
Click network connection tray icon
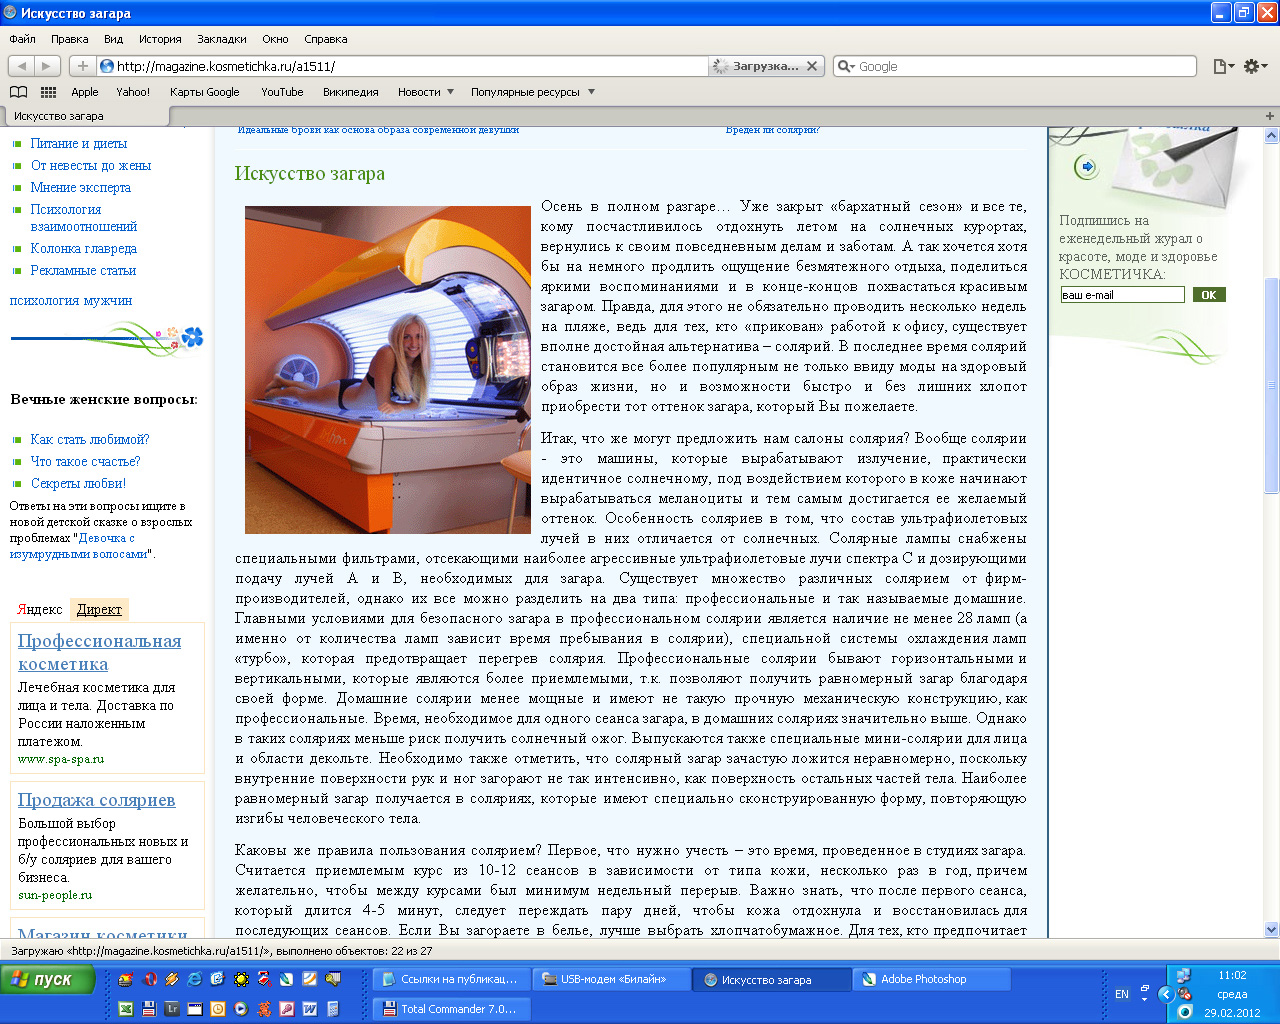(x=1184, y=976)
